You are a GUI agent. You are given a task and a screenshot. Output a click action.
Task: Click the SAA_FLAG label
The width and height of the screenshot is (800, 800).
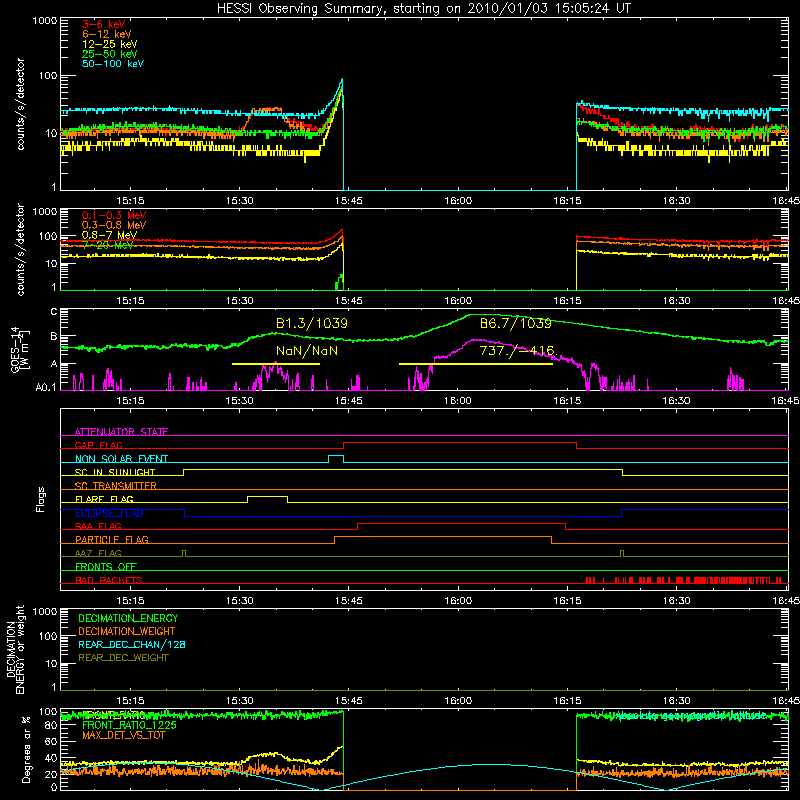98,526
